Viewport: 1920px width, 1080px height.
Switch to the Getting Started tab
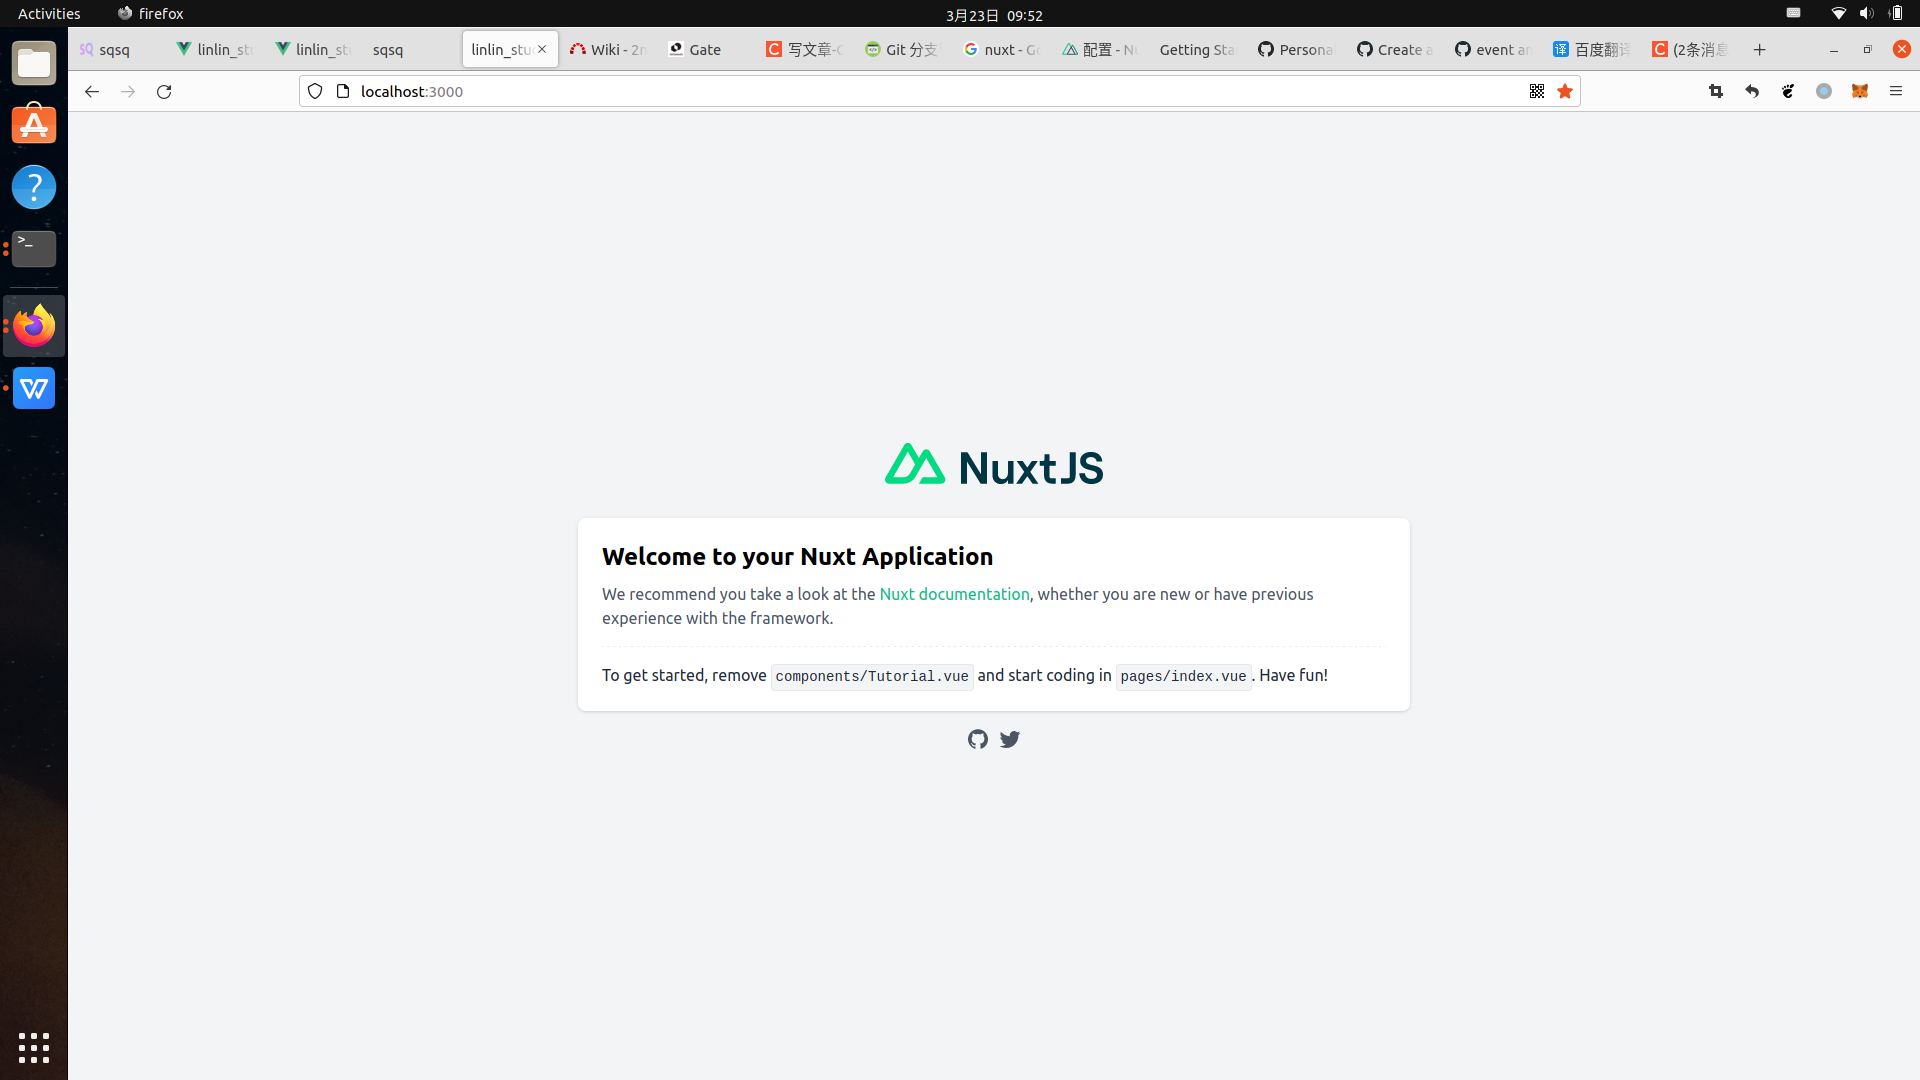[1196, 49]
